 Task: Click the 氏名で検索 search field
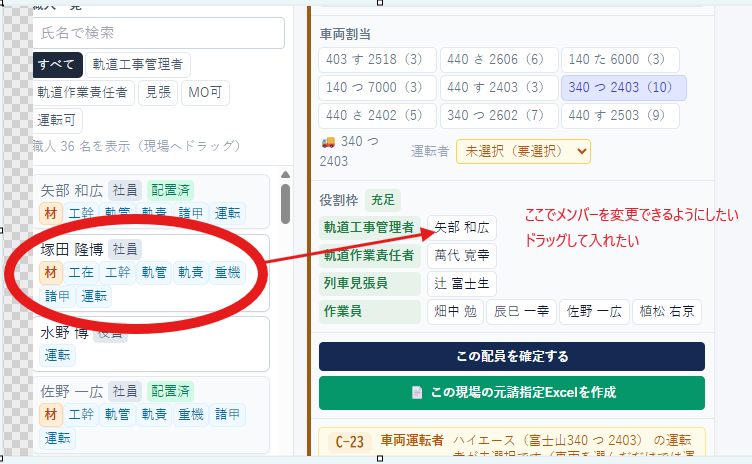coord(159,33)
